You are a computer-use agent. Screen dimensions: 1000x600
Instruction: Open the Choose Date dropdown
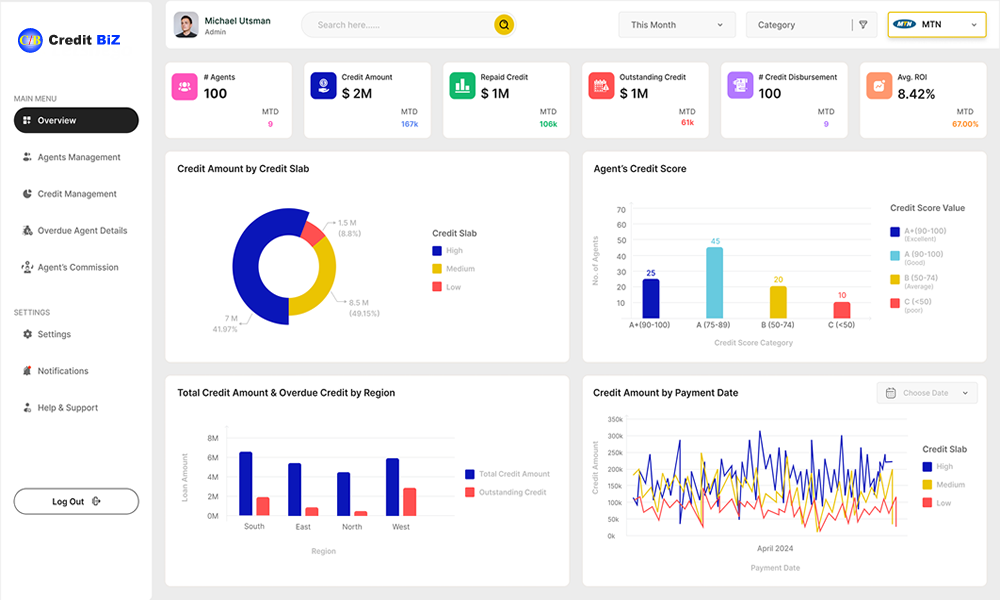pos(927,393)
